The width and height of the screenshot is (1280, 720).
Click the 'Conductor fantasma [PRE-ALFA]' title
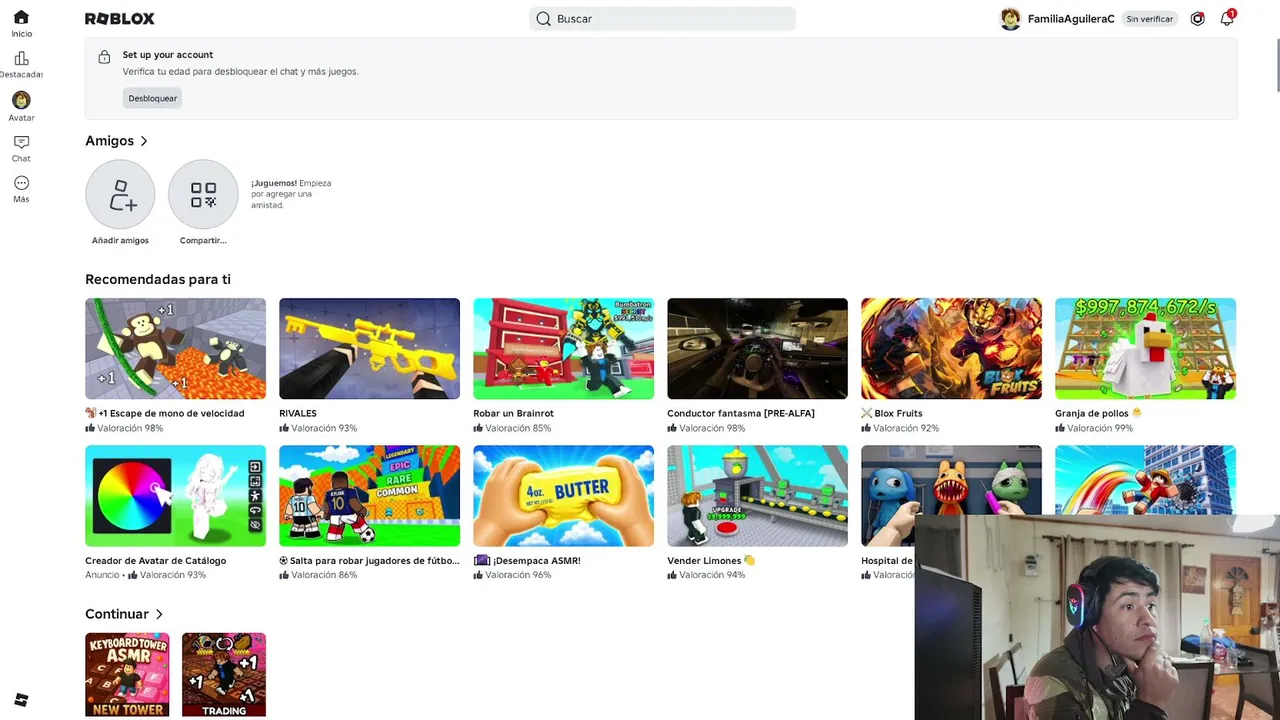point(741,413)
